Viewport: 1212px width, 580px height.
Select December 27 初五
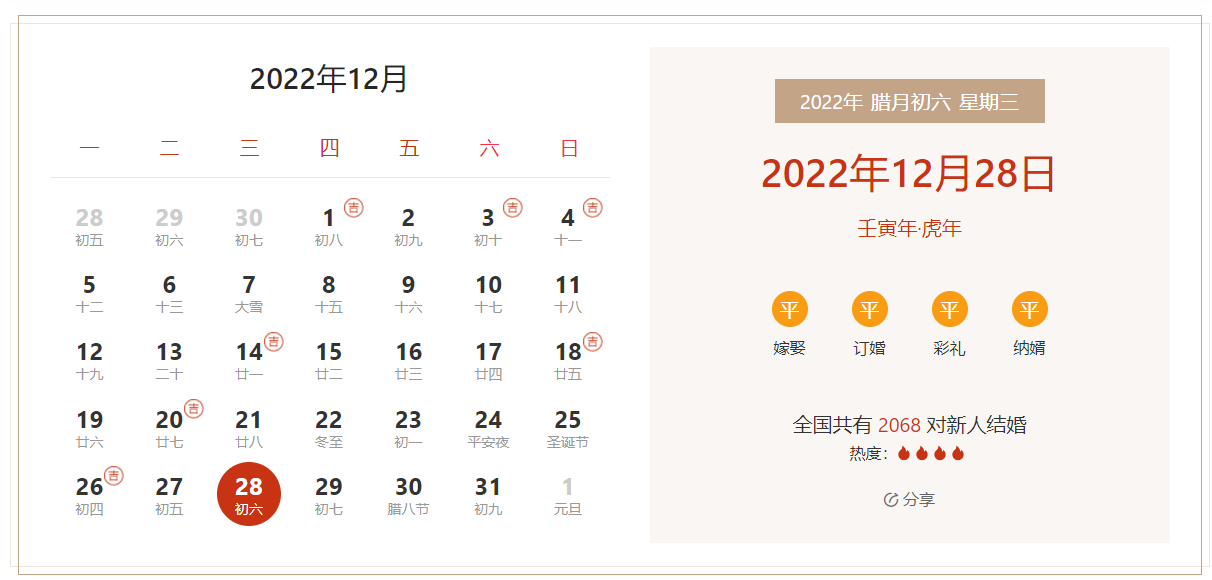pos(169,495)
